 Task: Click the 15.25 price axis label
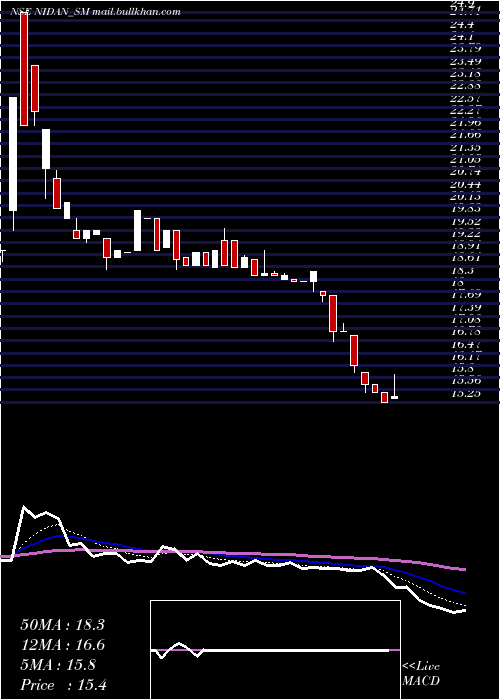(466, 393)
